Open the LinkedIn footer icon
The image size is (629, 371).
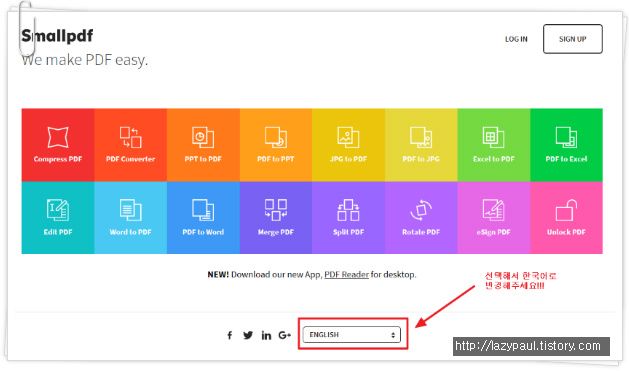266,335
